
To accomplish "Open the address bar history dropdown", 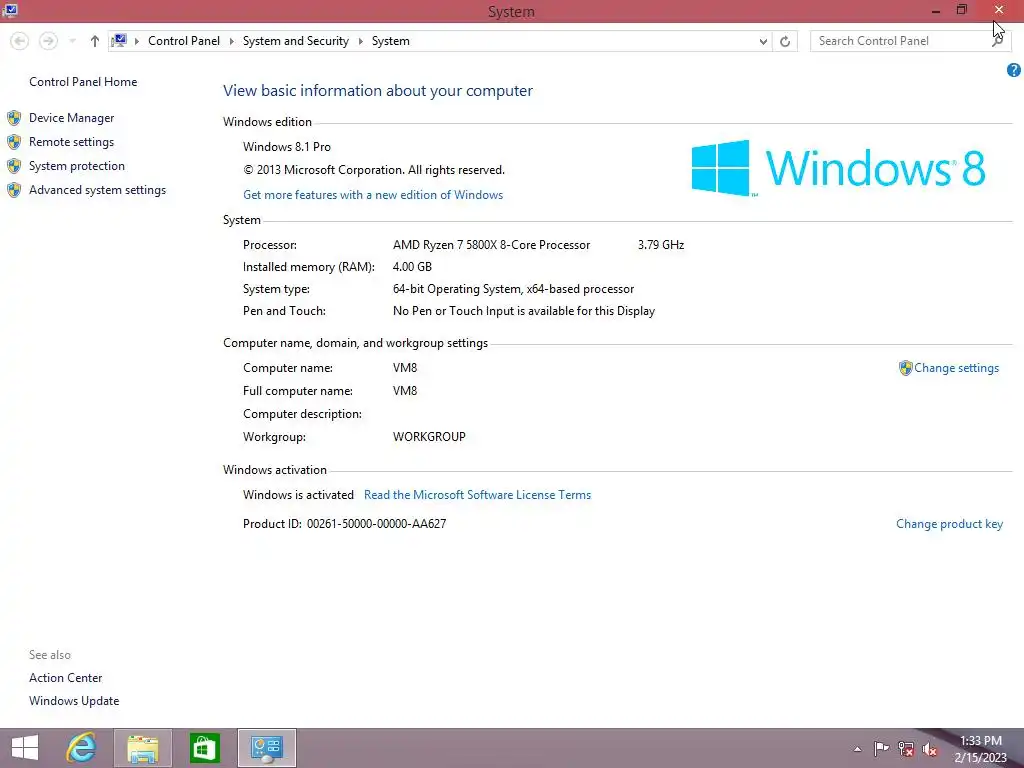I will click(763, 41).
